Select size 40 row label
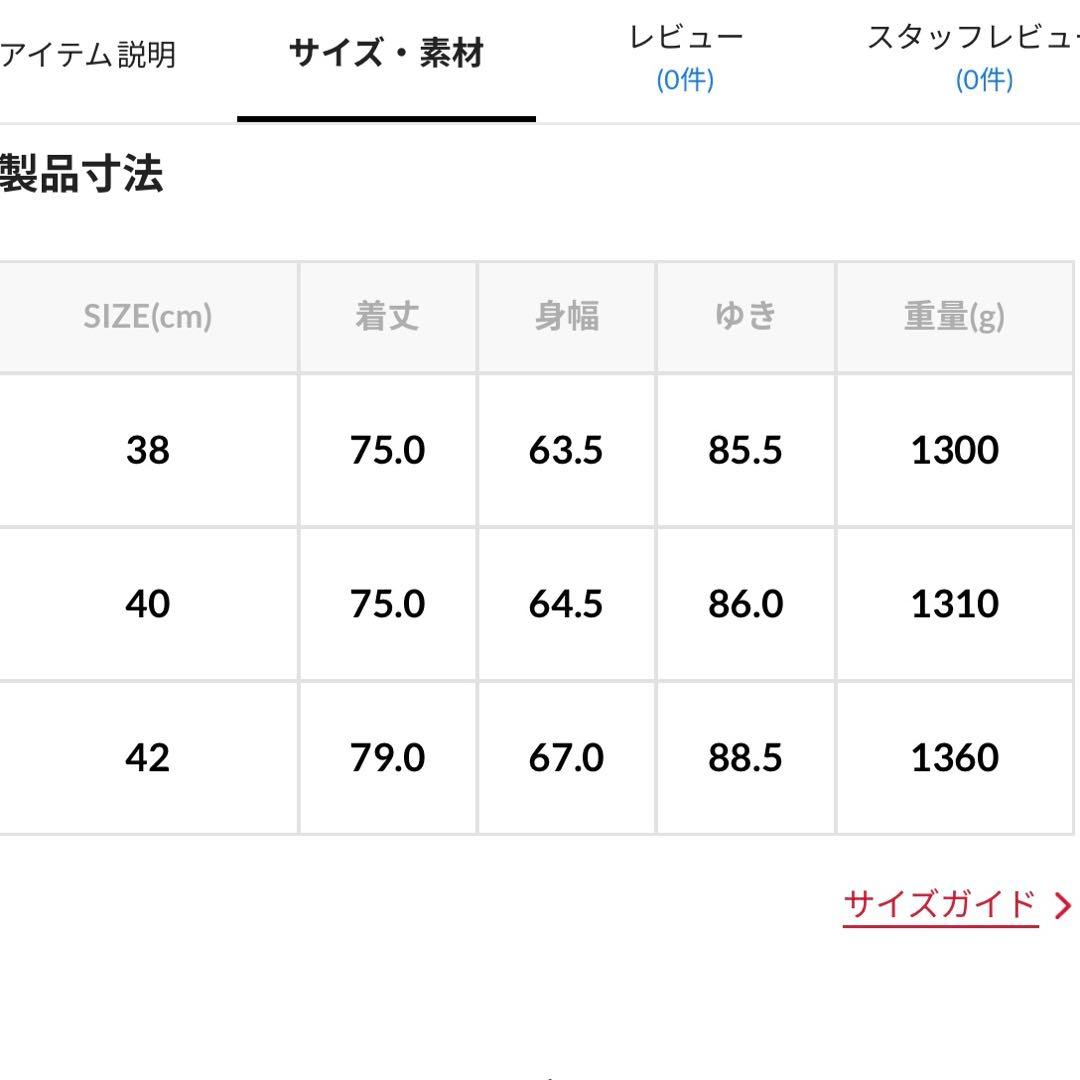The height and width of the screenshot is (1080, 1080). (146, 604)
